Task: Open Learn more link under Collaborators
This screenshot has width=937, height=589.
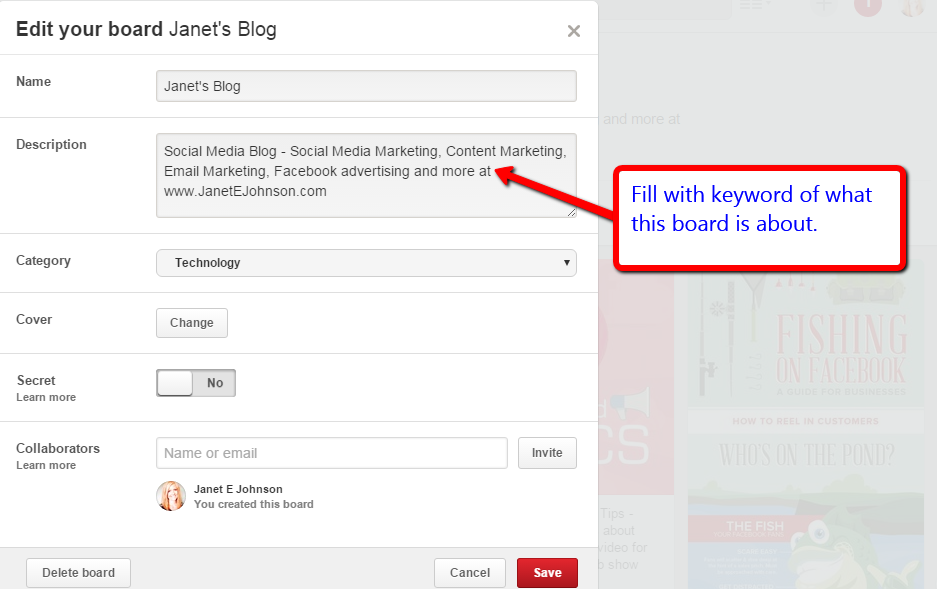Action: click(46, 466)
